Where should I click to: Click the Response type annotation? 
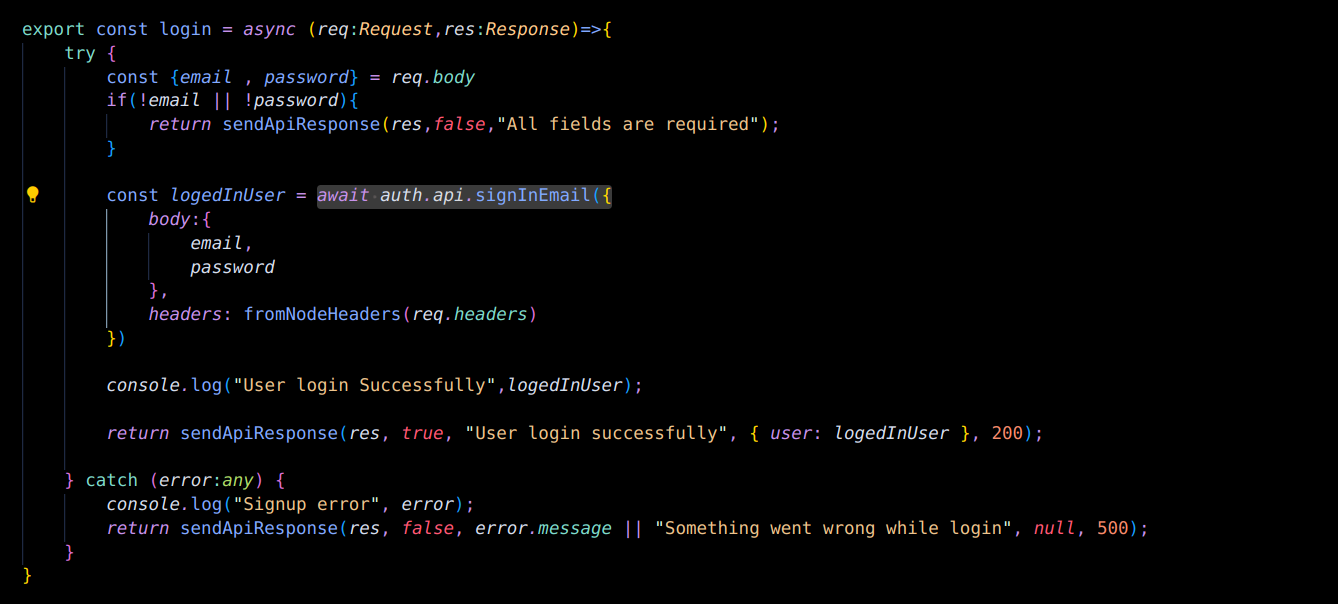[527, 29]
